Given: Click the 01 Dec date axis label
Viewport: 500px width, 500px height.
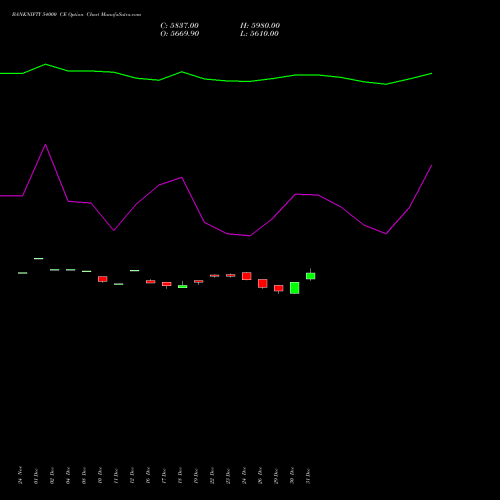Looking at the screenshot, I should click(x=37, y=476).
